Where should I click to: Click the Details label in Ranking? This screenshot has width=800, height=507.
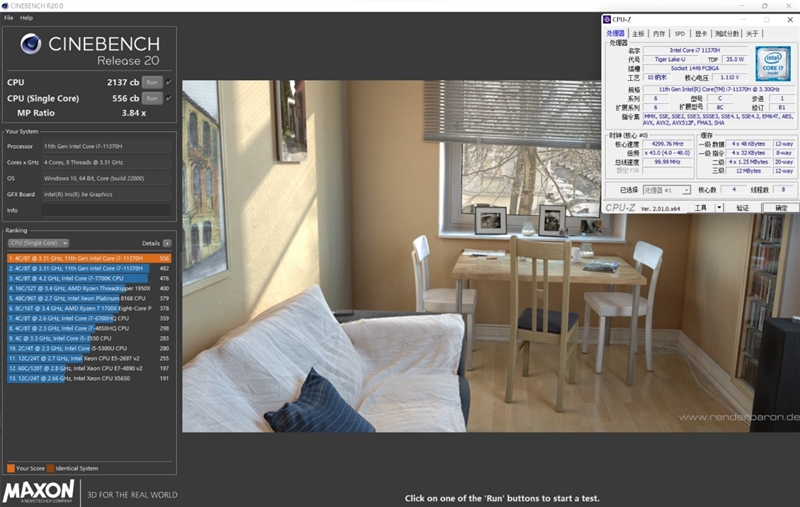(x=151, y=243)
